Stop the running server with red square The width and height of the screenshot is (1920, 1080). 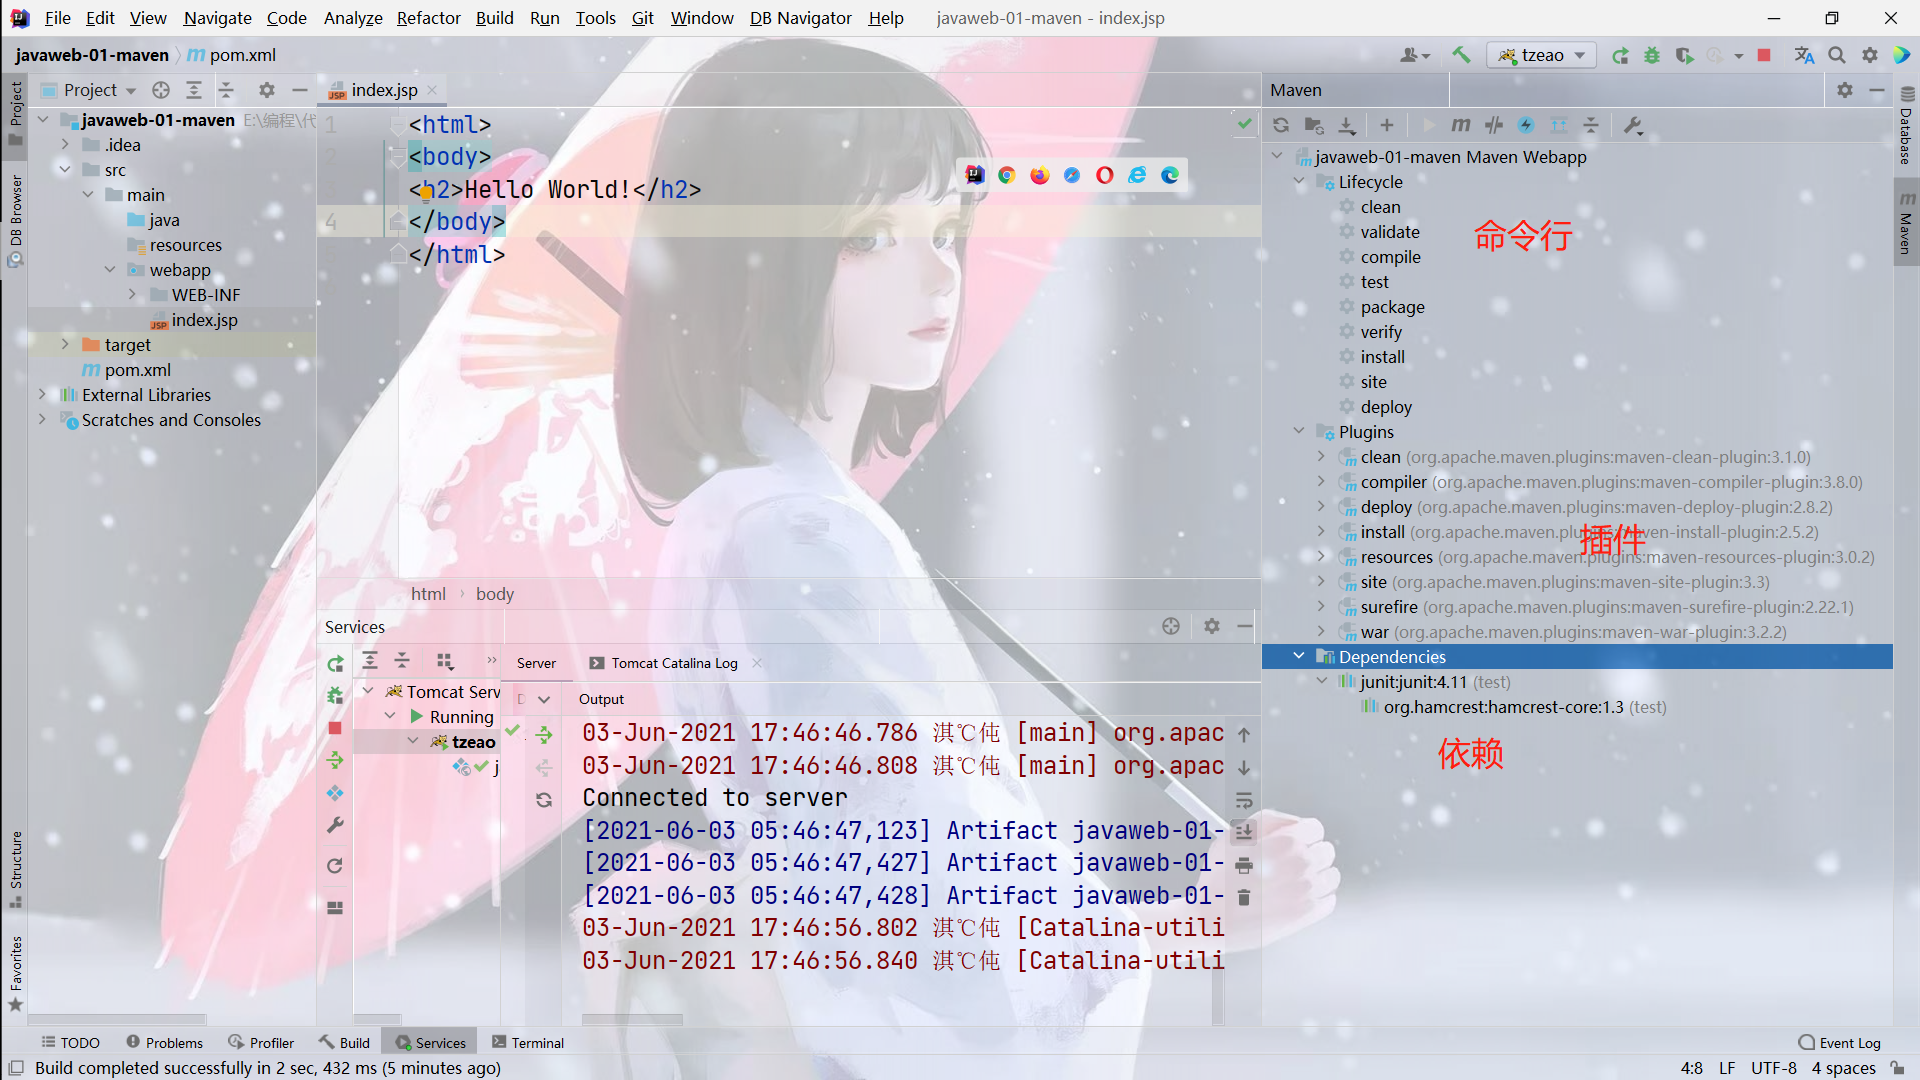click(x=1764, y=55)
